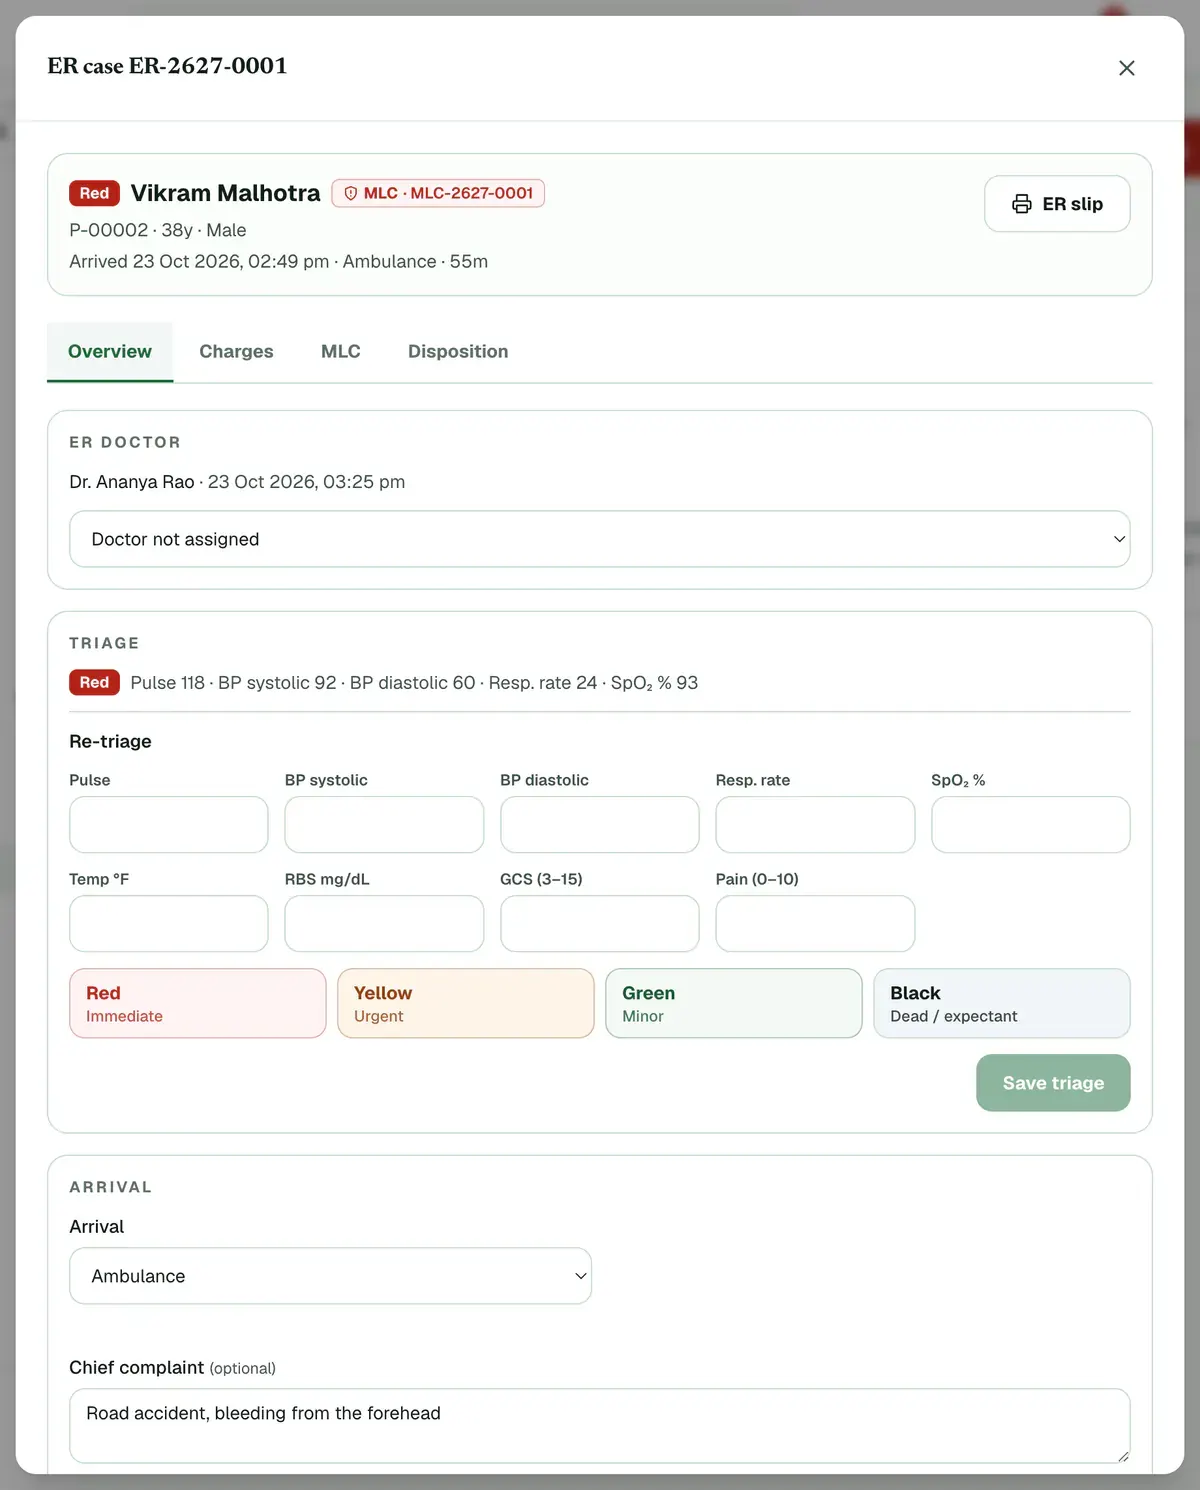Screen dimensions: 1200x1490
Task: Focus the BP diastolic input field
Action: pyautogui.click(x=600, y=825)
